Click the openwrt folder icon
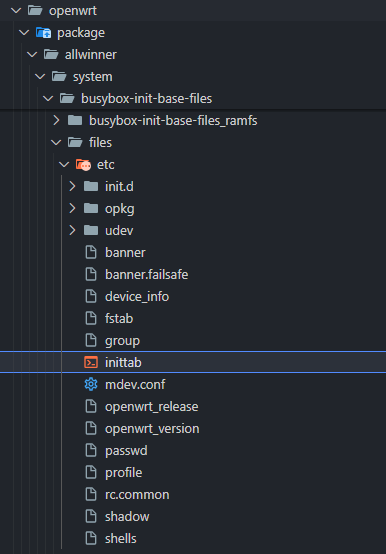Viewport: 386px width, 554px height. [x=35, y=11]
